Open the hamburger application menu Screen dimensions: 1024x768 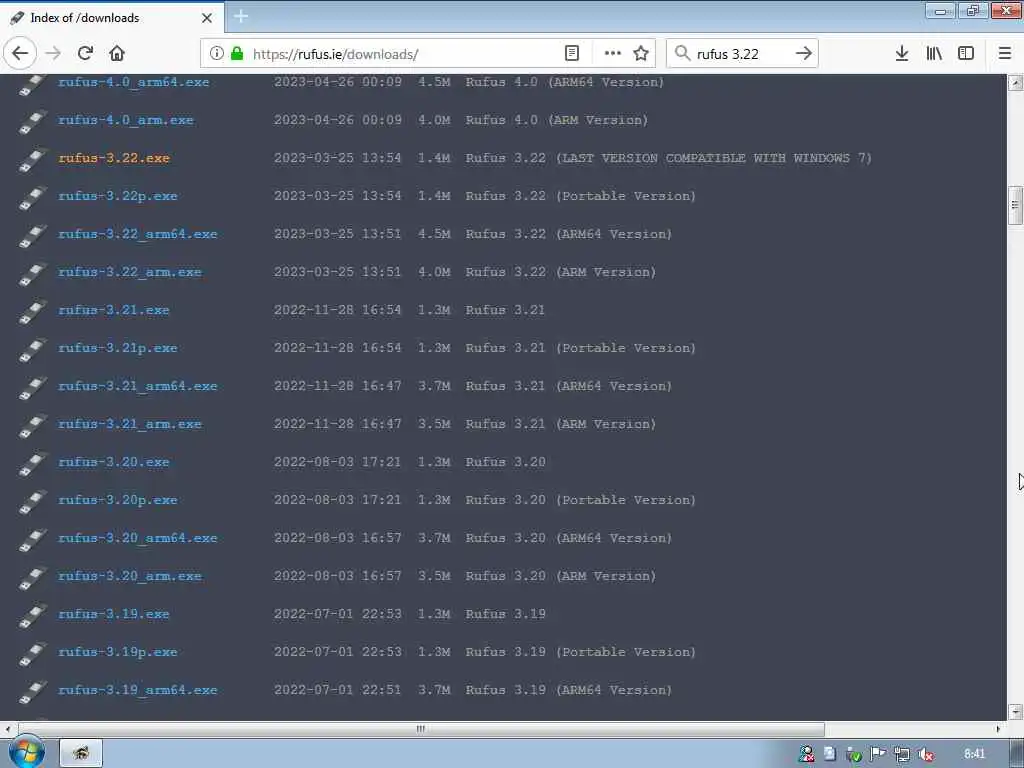click(1005, 54)
